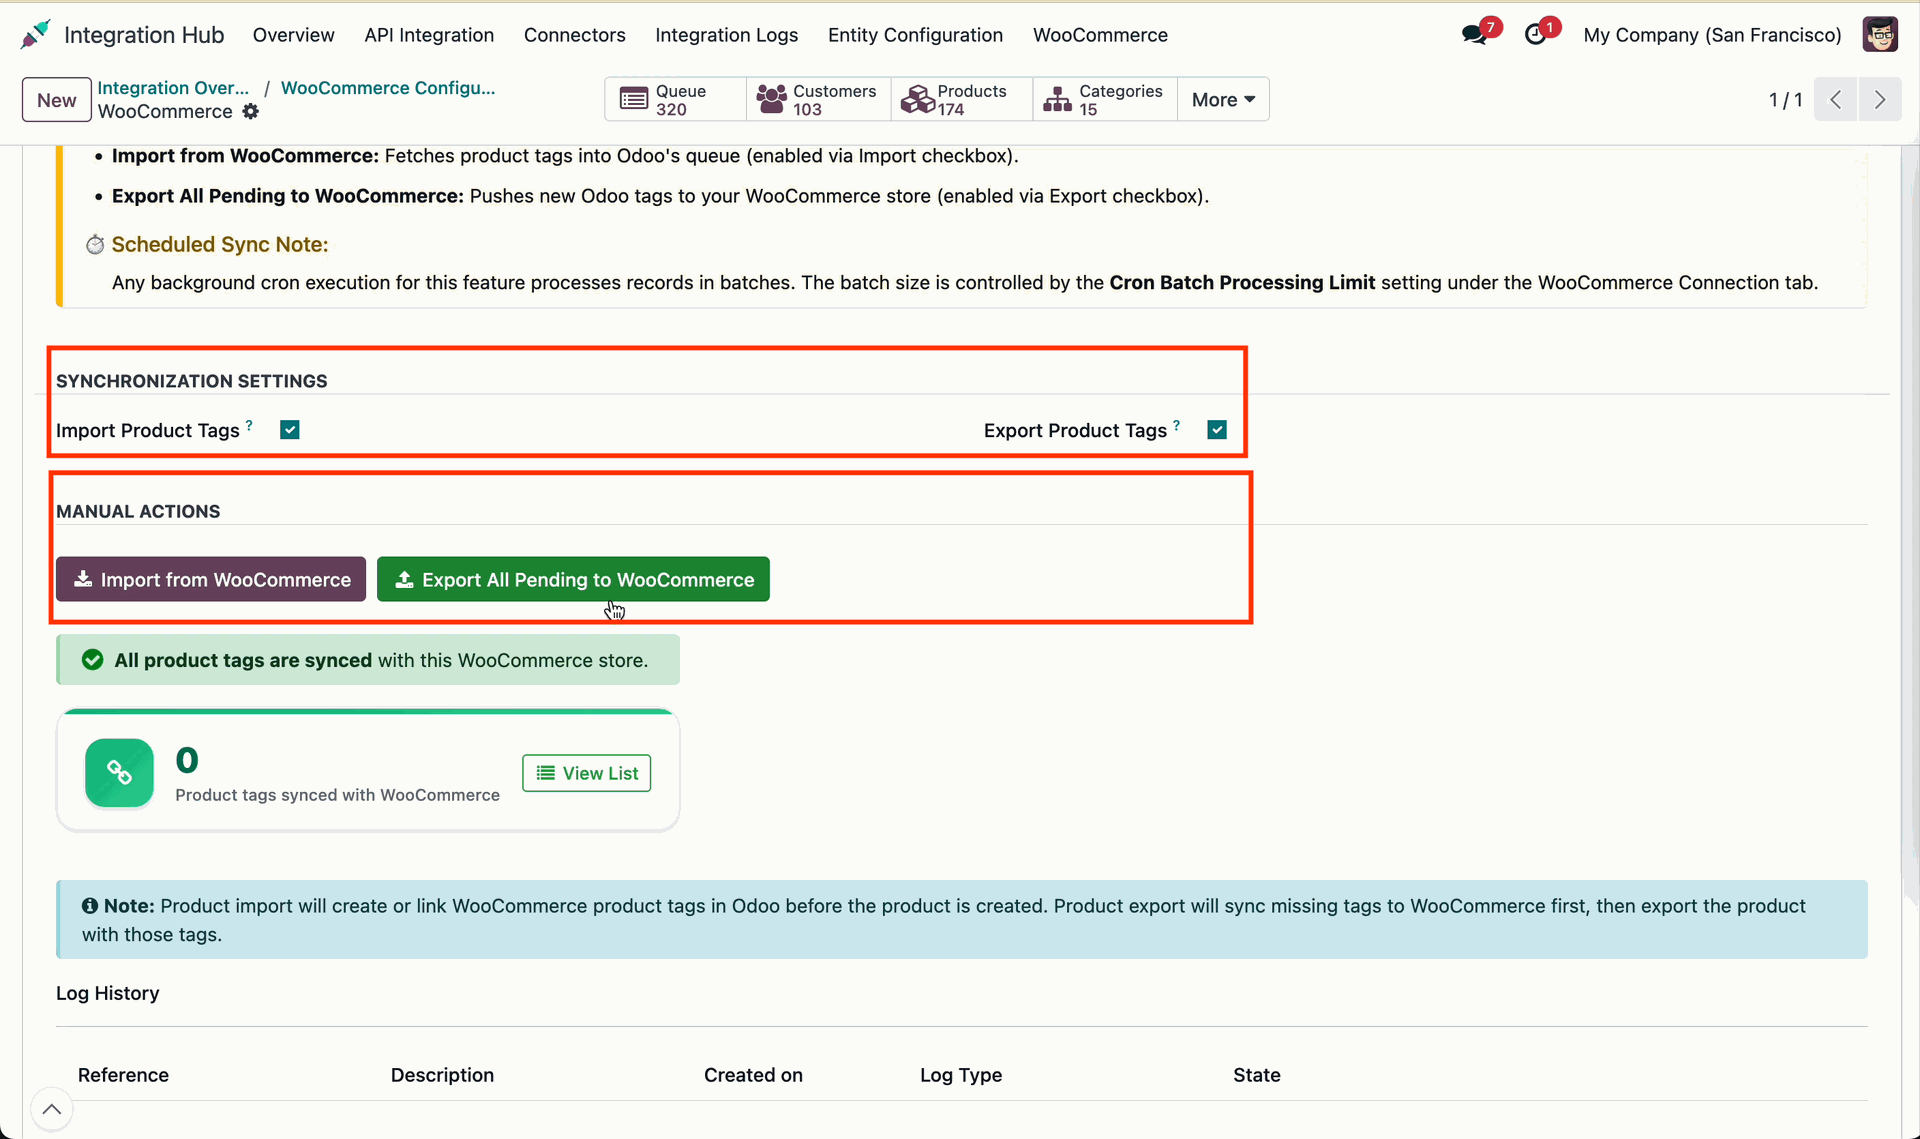The image size is (1920, 1139).
Task: Toggle the Import Product Tags checkbox
Action: click(290, 430)
